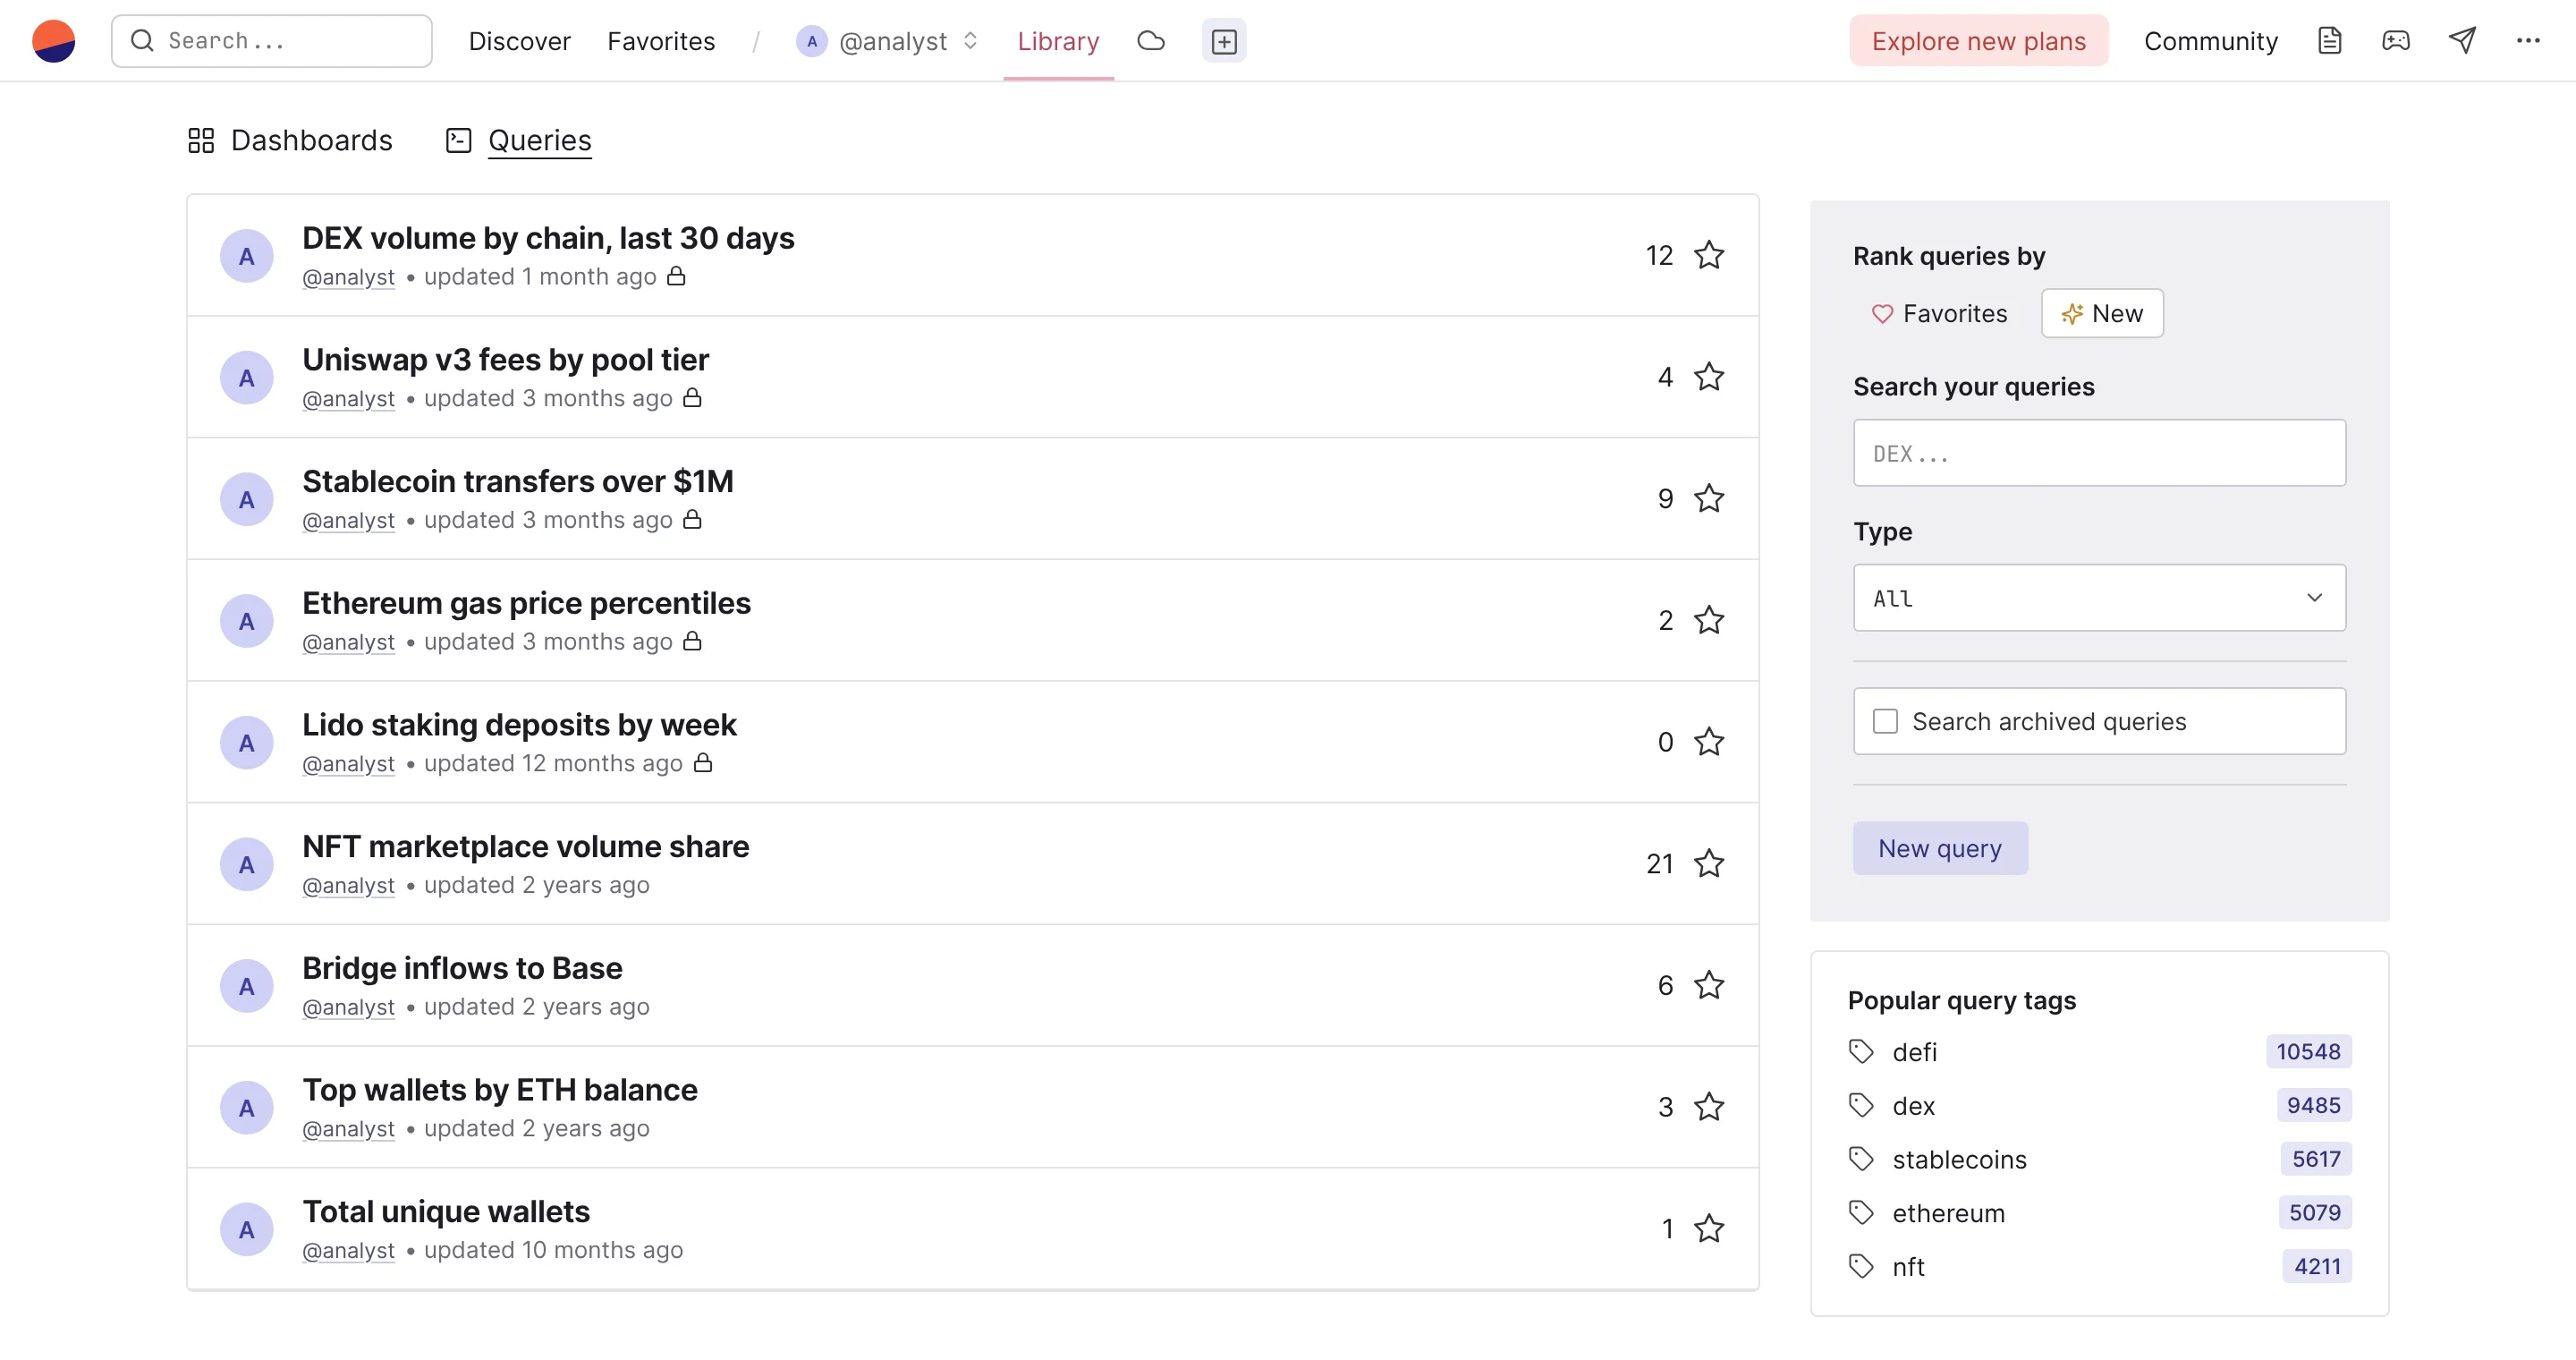Star the Total unique wallets query
This screenshot has height=1360, width=2576.
click(x=1709, y=1229)
